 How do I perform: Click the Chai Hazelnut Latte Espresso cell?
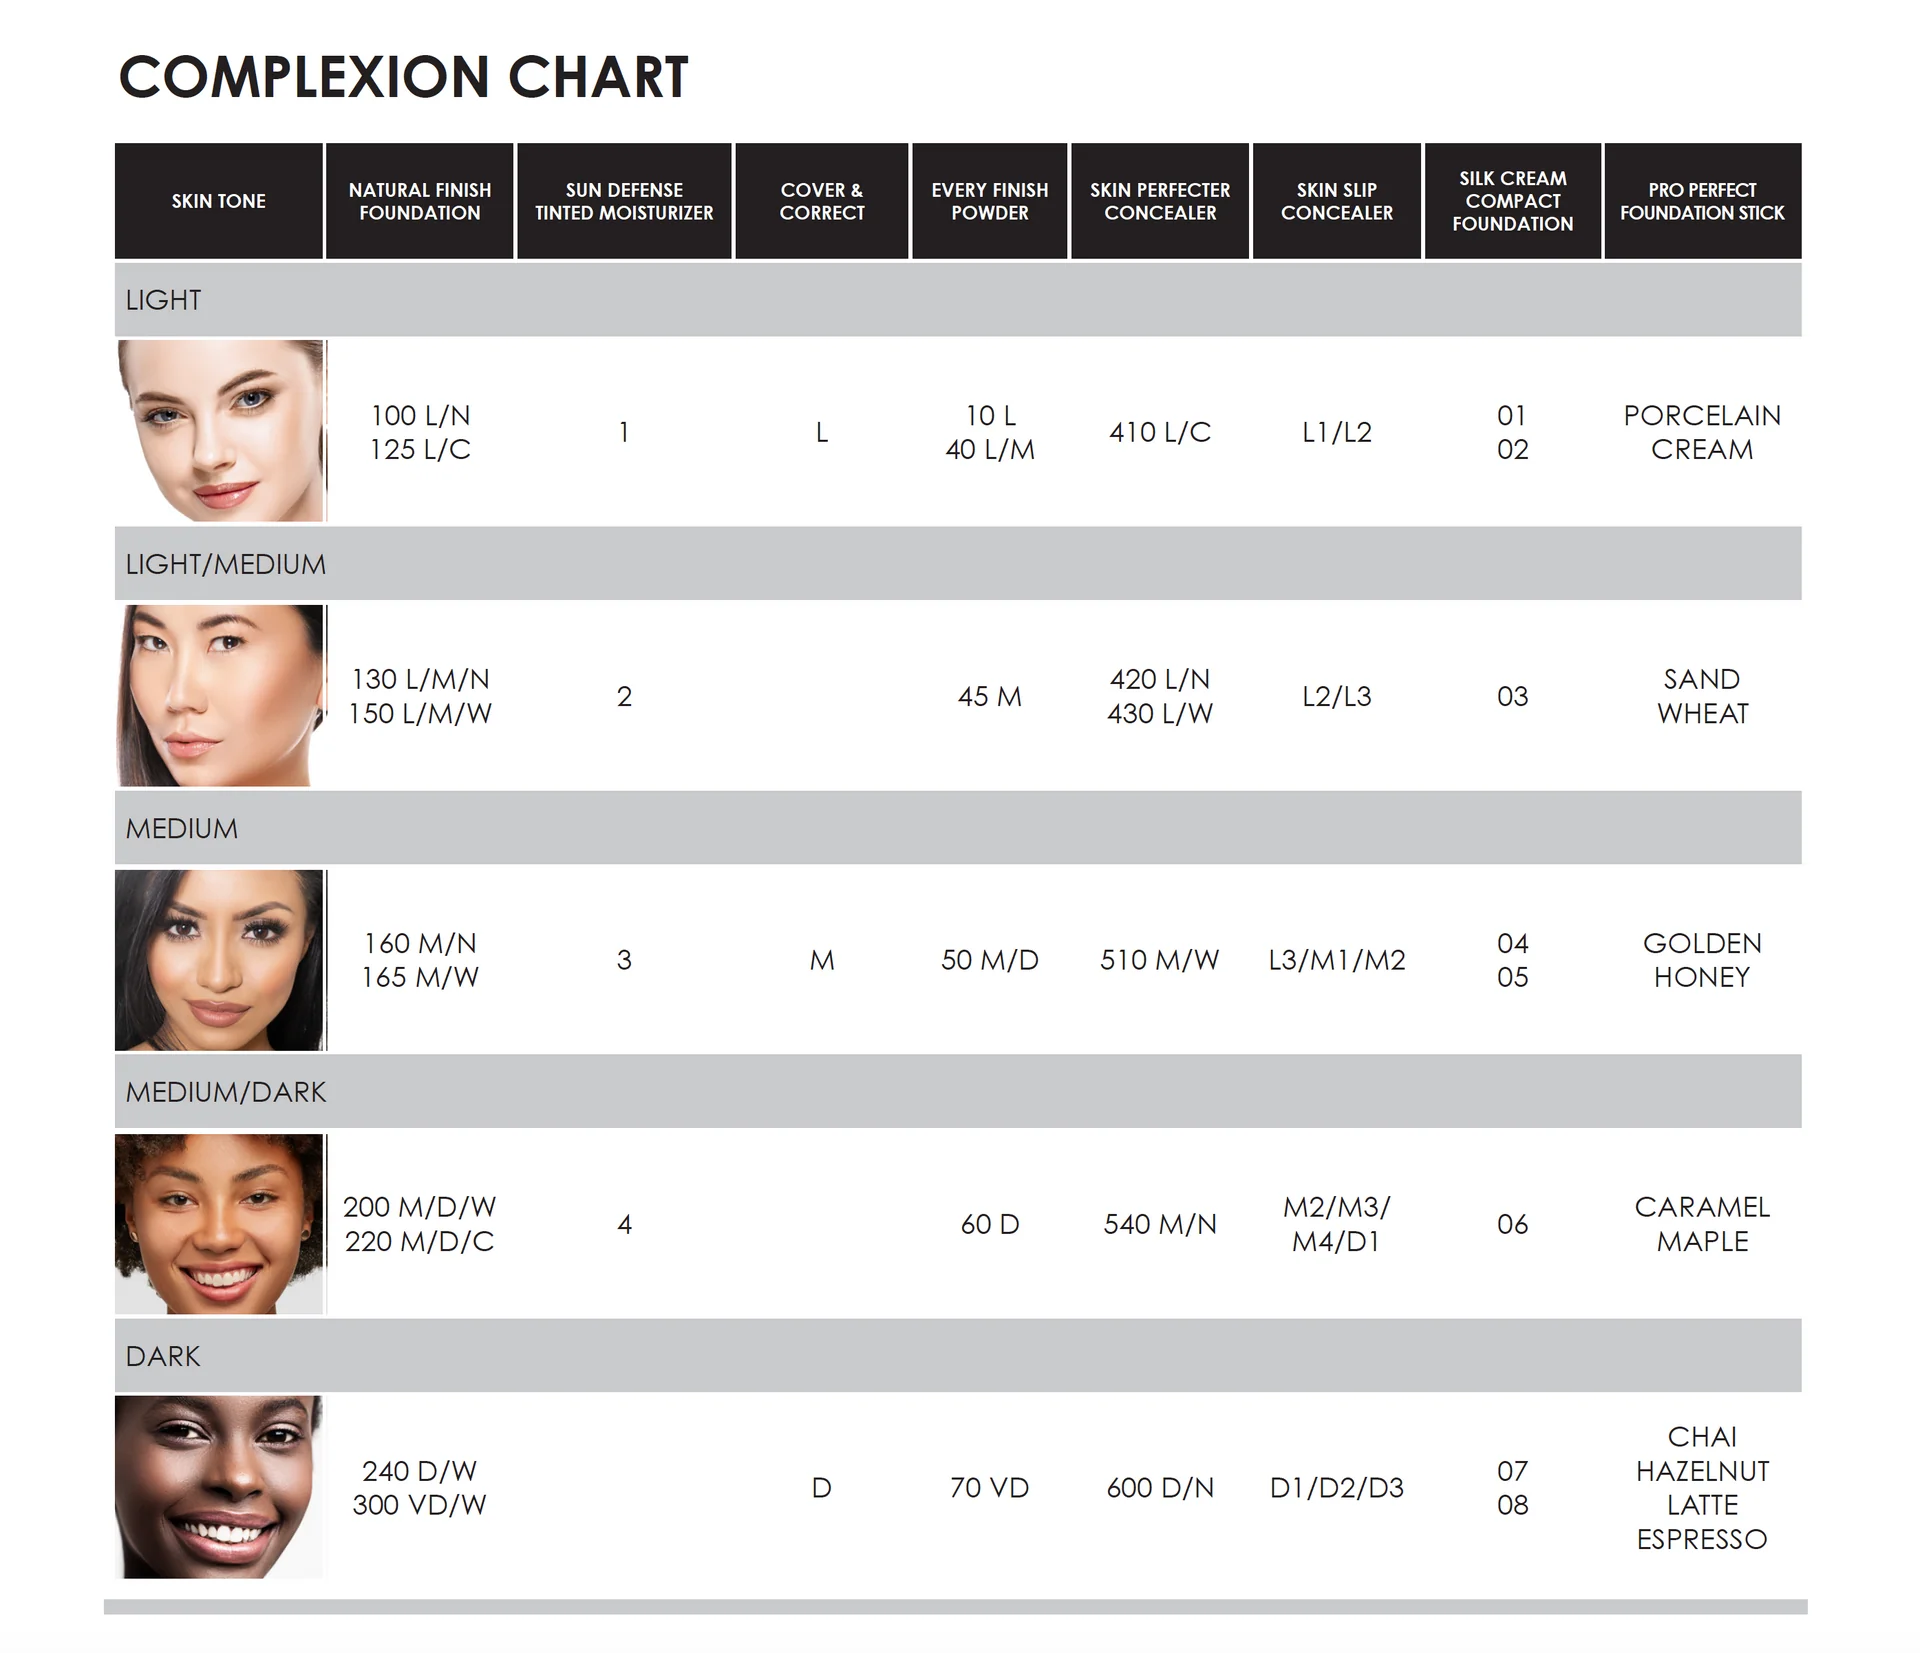(x=1702, y=1487)
